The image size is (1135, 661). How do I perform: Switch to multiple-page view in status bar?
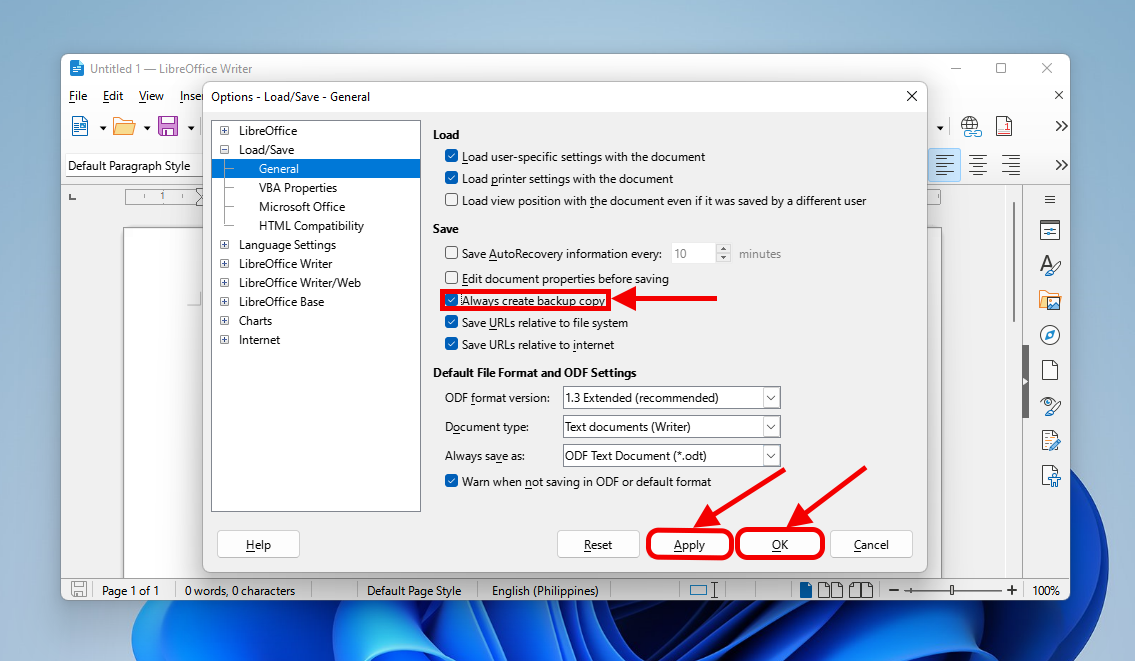click(830, 590)
